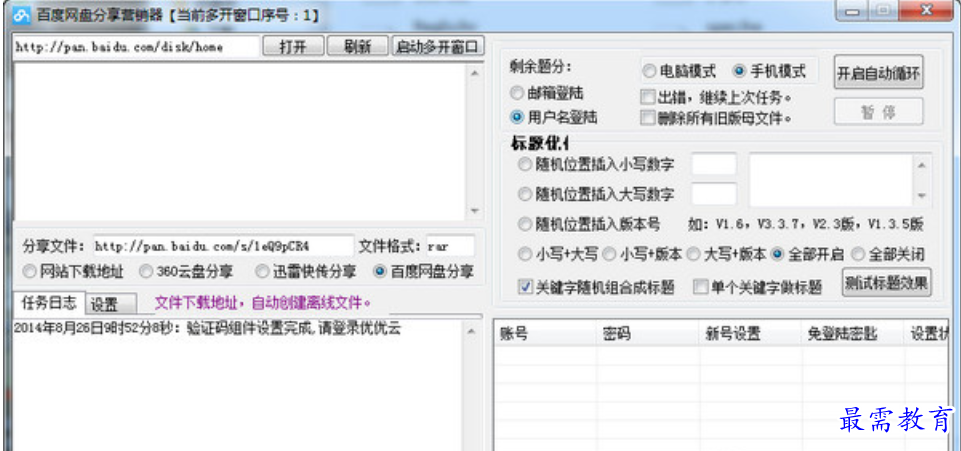This screenshot has width=961, height=451.
Task: Click the large title optimization text area
Action: pyautogui.click(x=830, y=180)
